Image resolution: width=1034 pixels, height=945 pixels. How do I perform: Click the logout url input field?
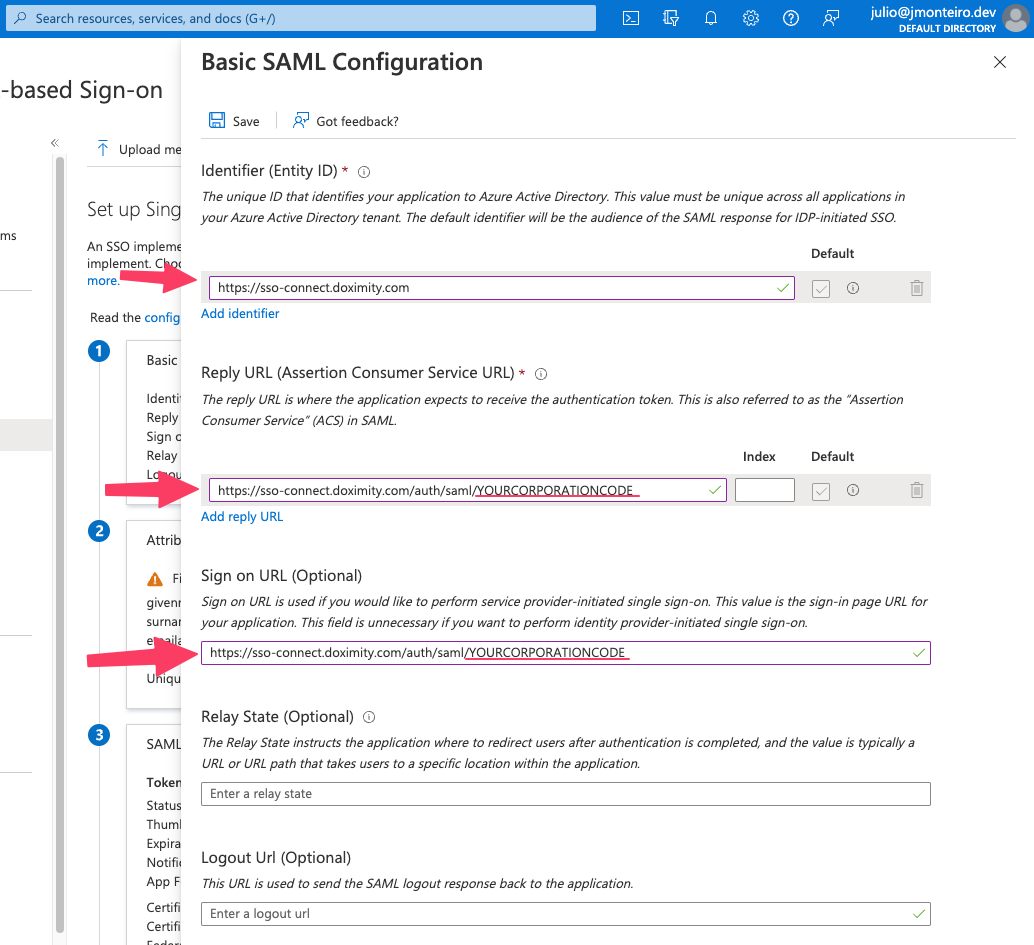click(566, 914)
